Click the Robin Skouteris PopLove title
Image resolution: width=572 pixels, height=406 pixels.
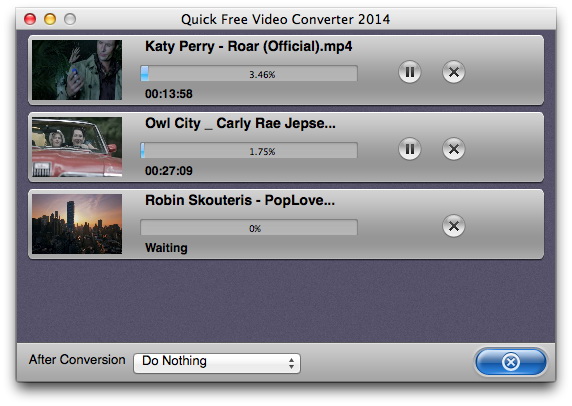(x=240, y=200)
